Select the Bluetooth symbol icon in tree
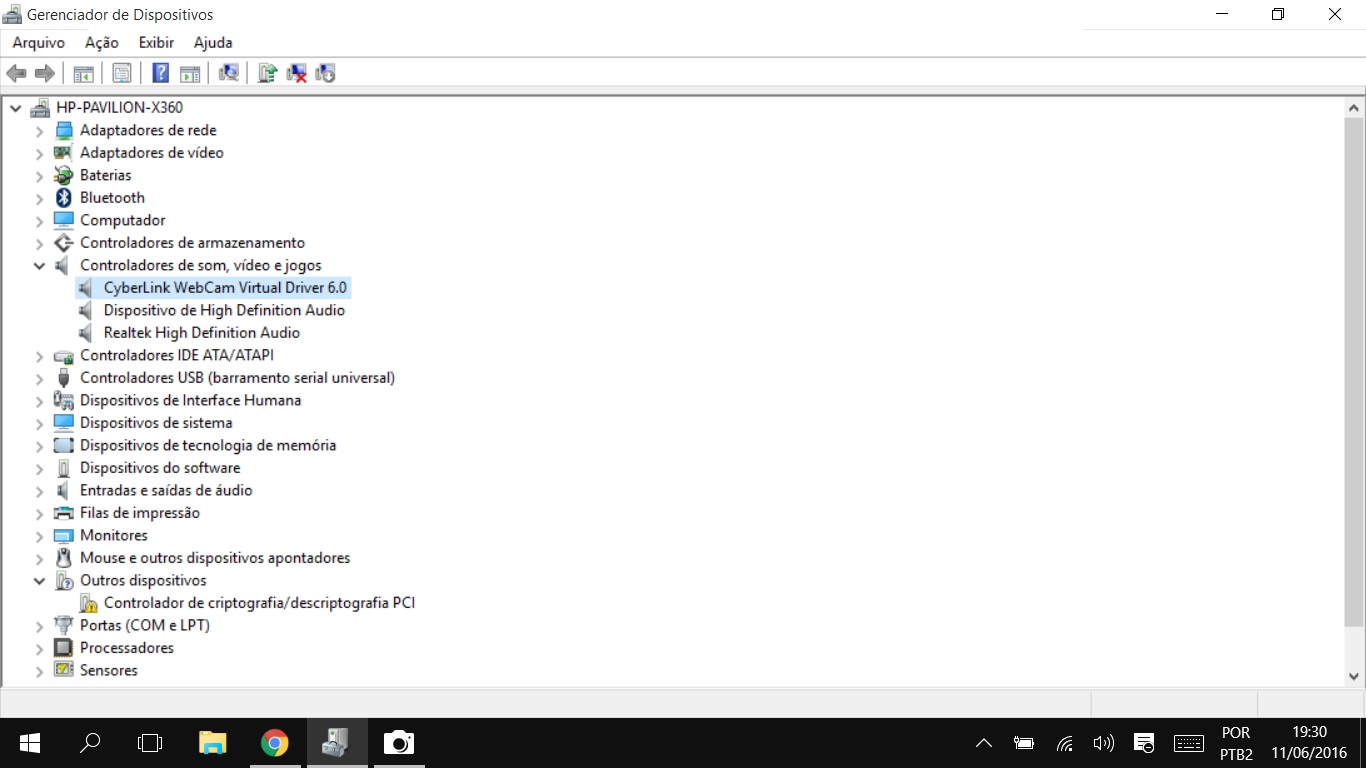This screenshot has height=768, width=1366. tap(64, 198)
